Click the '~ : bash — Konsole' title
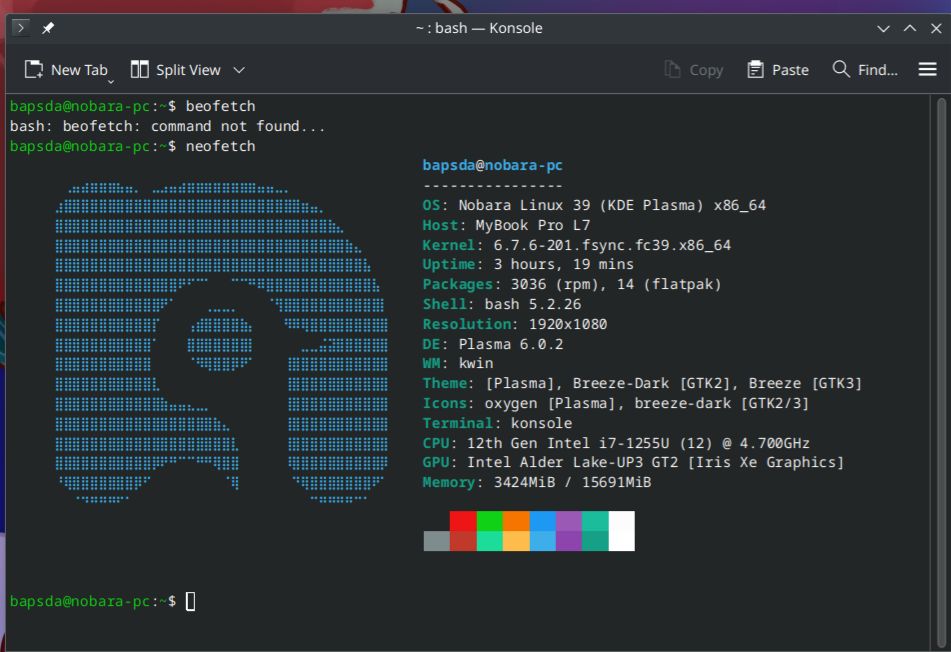 [479, 28]
